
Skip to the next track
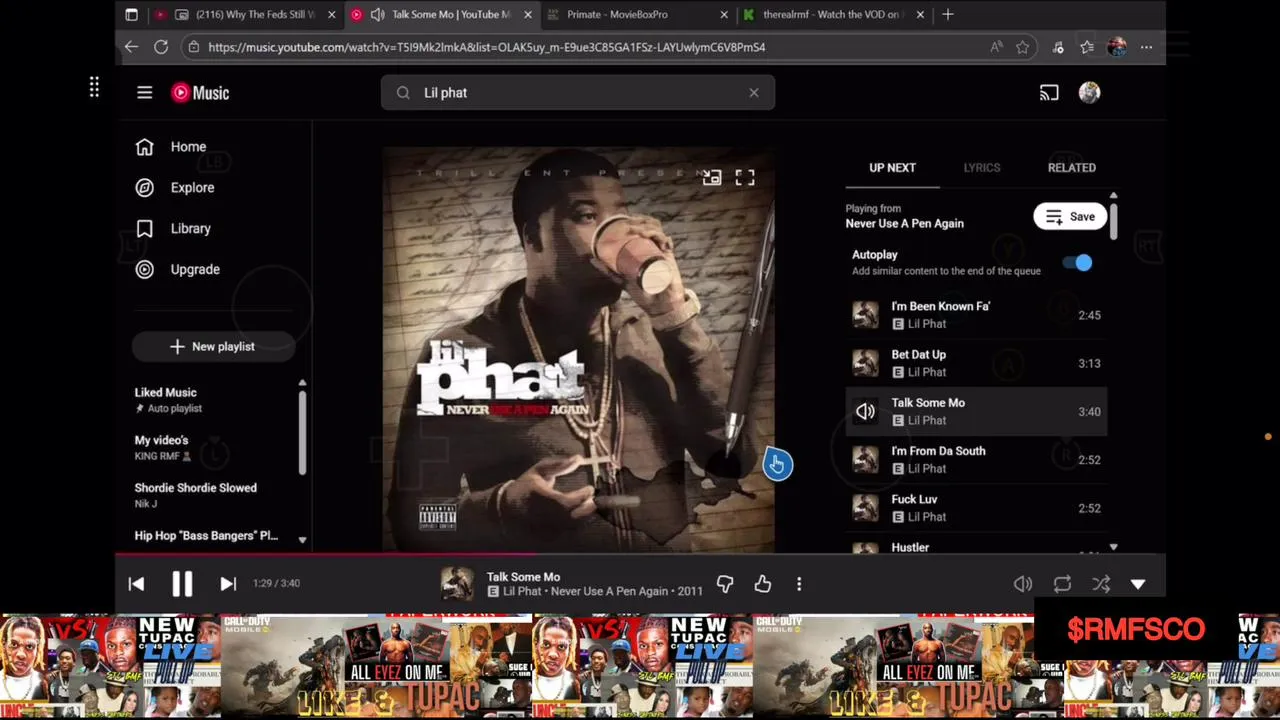pos(228,584)
